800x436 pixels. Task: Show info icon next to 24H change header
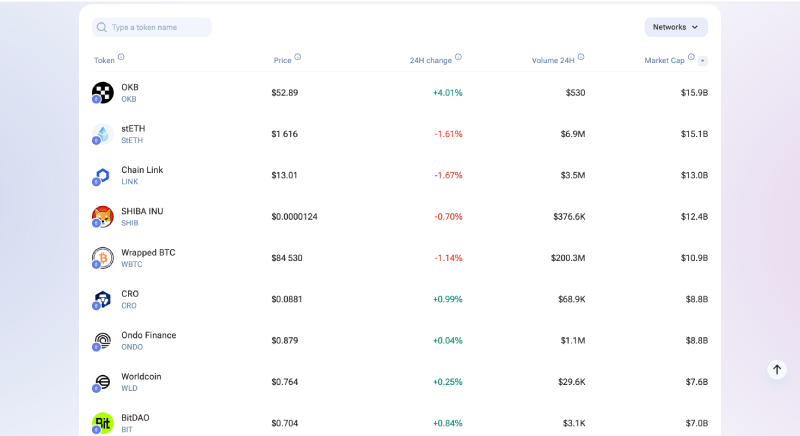(x=458, y=57)
